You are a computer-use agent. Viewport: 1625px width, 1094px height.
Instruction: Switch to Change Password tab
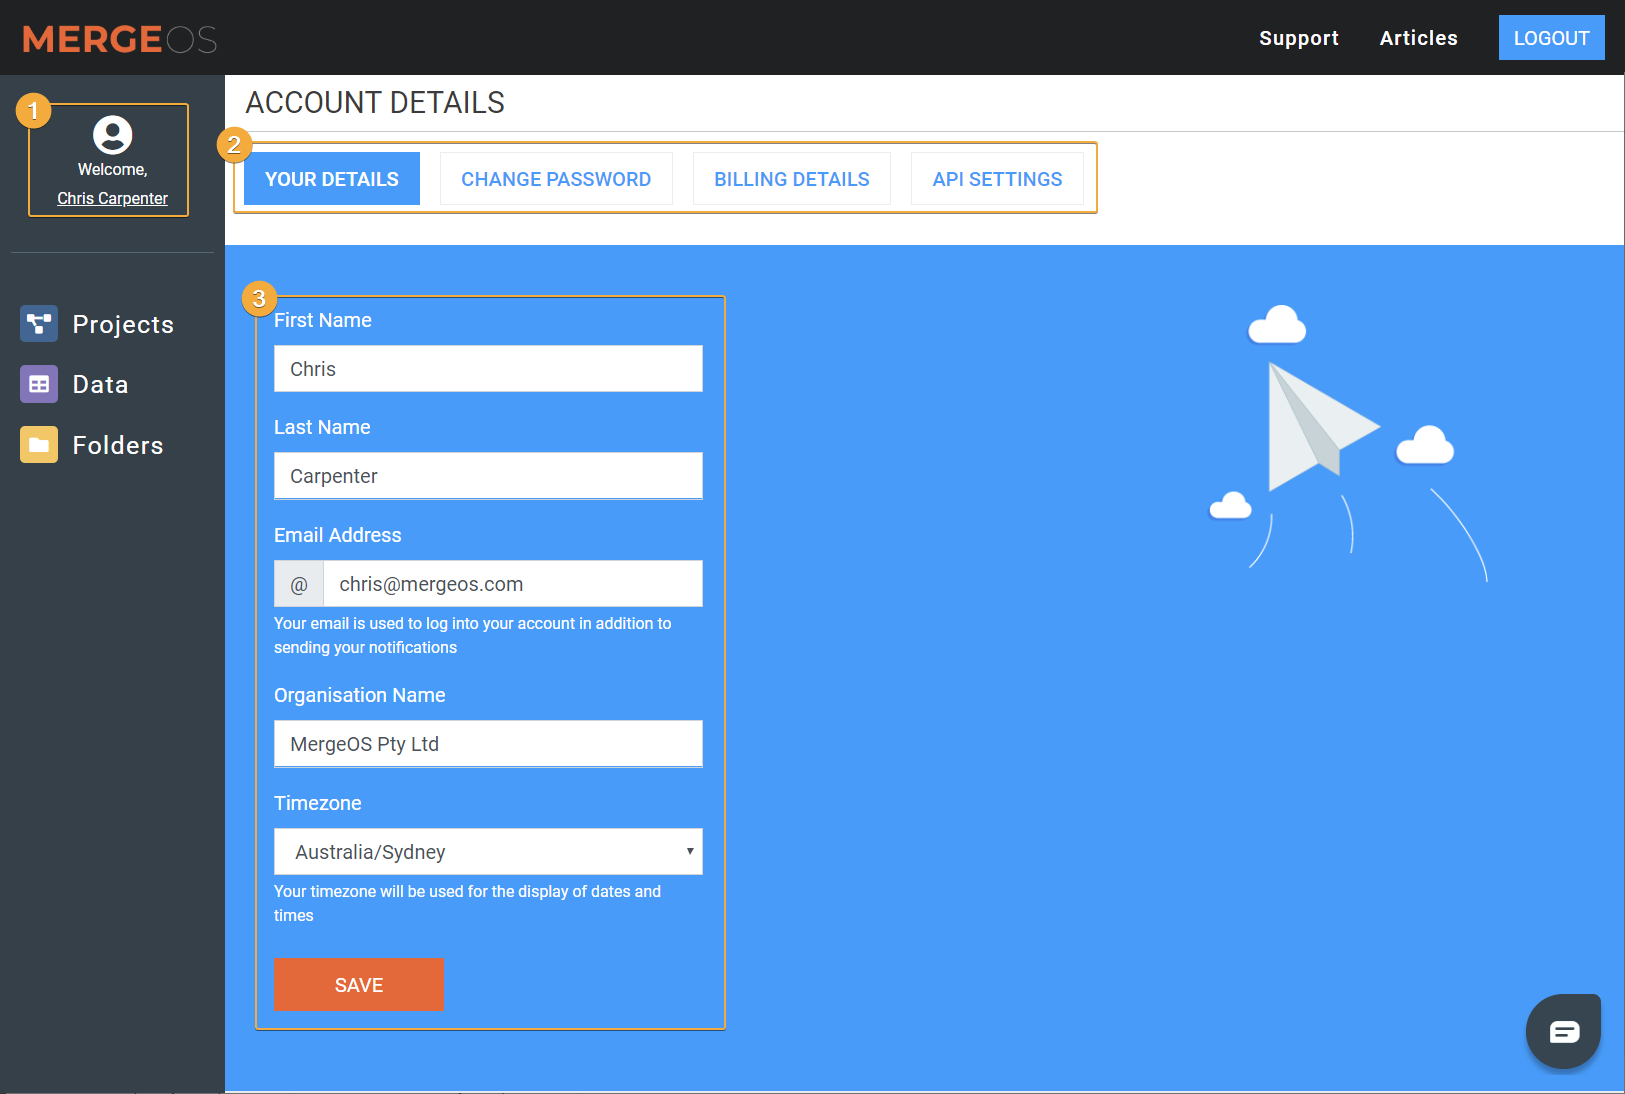[556, 179]
